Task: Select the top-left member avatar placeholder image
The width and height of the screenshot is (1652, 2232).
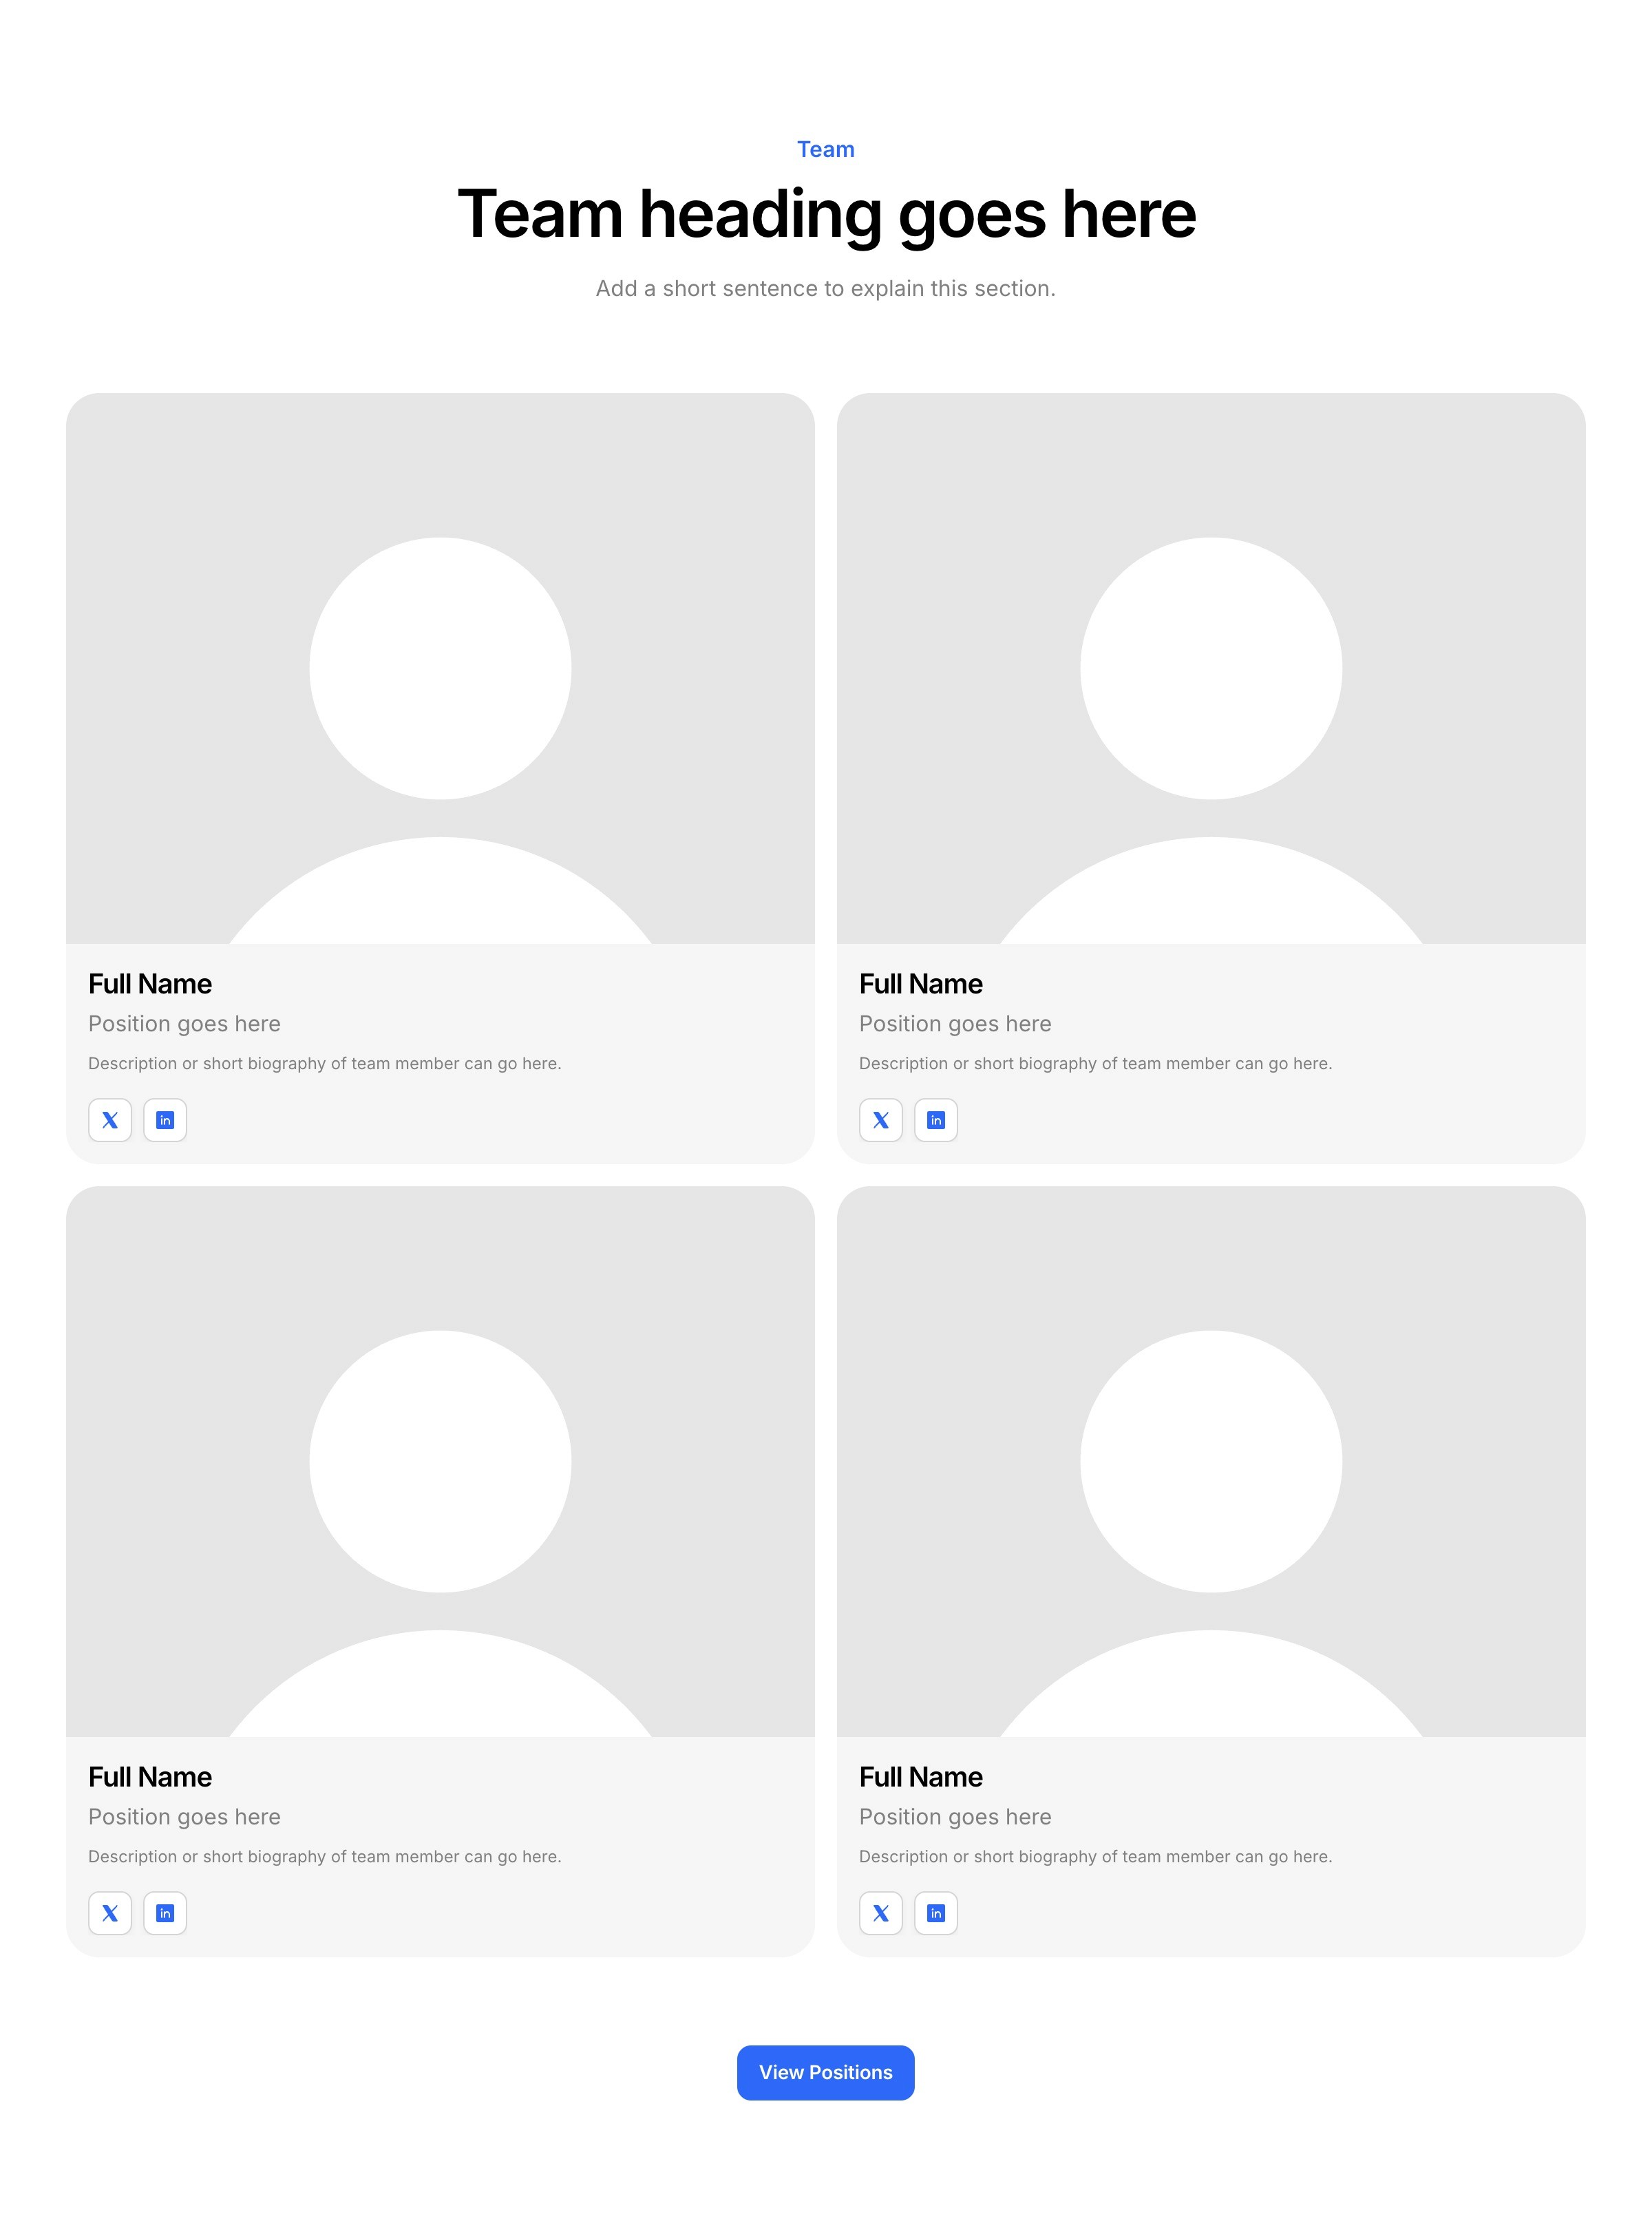Action: [x=440, y=668]
